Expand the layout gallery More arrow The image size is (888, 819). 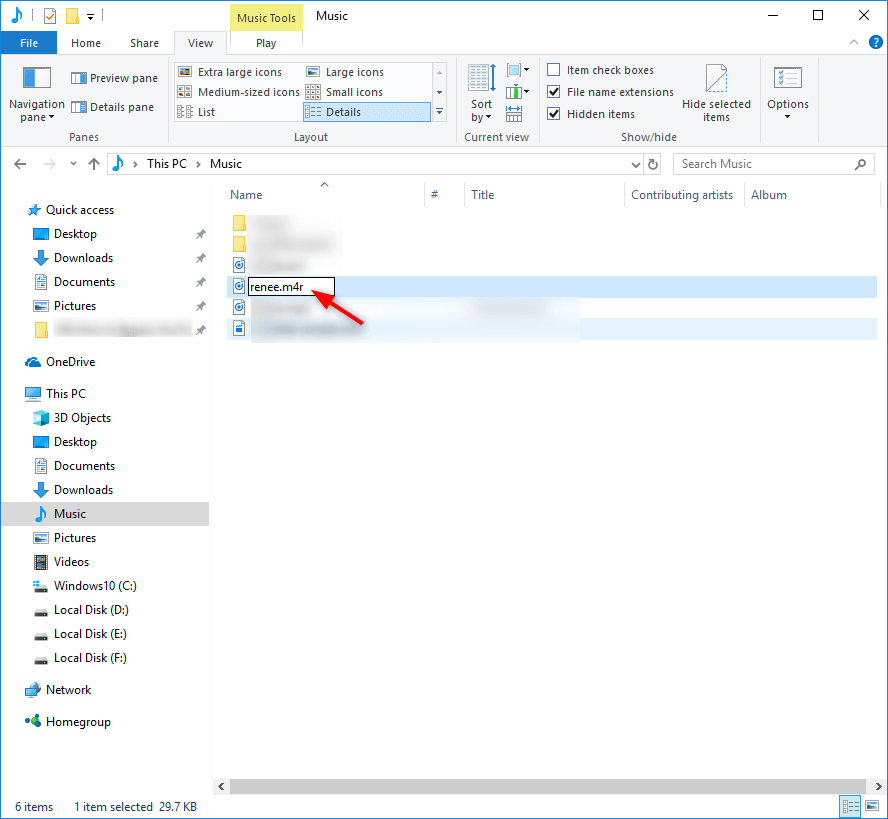click(439, 112)
